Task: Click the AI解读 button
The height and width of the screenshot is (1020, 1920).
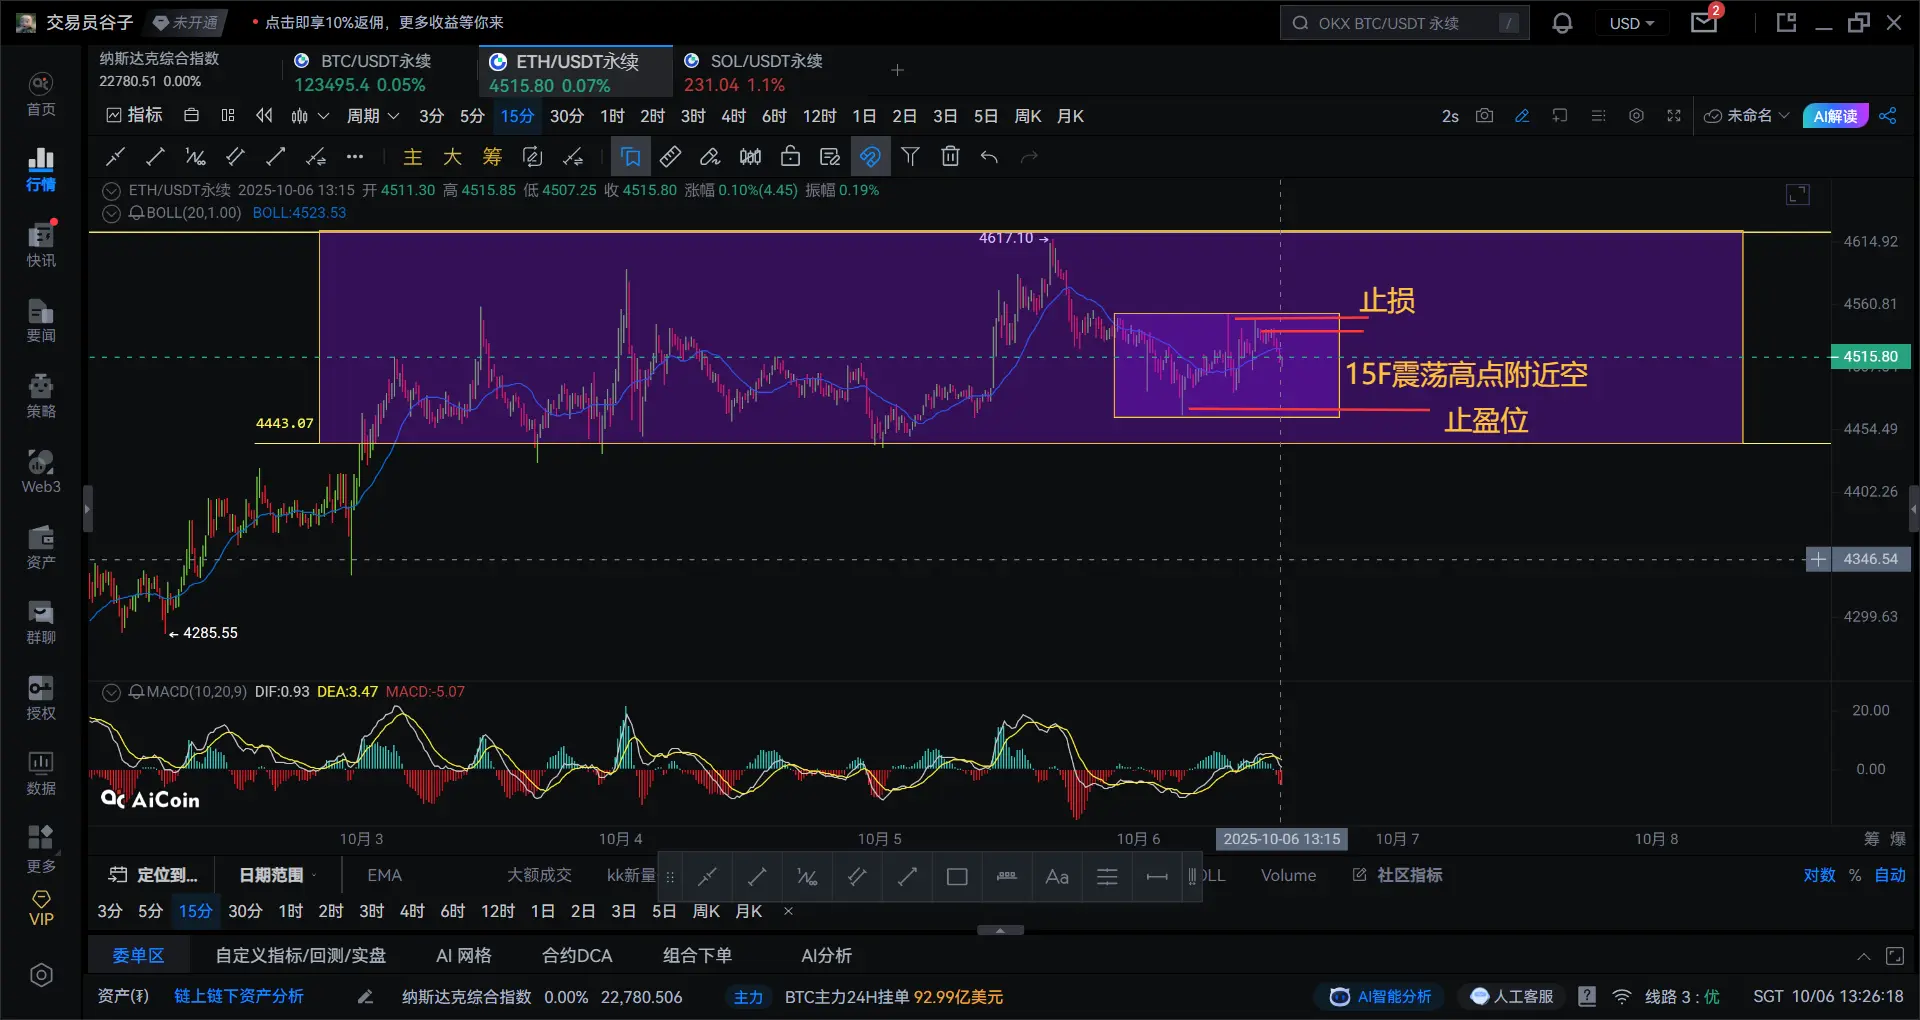Action: (x=1834, y=116)
